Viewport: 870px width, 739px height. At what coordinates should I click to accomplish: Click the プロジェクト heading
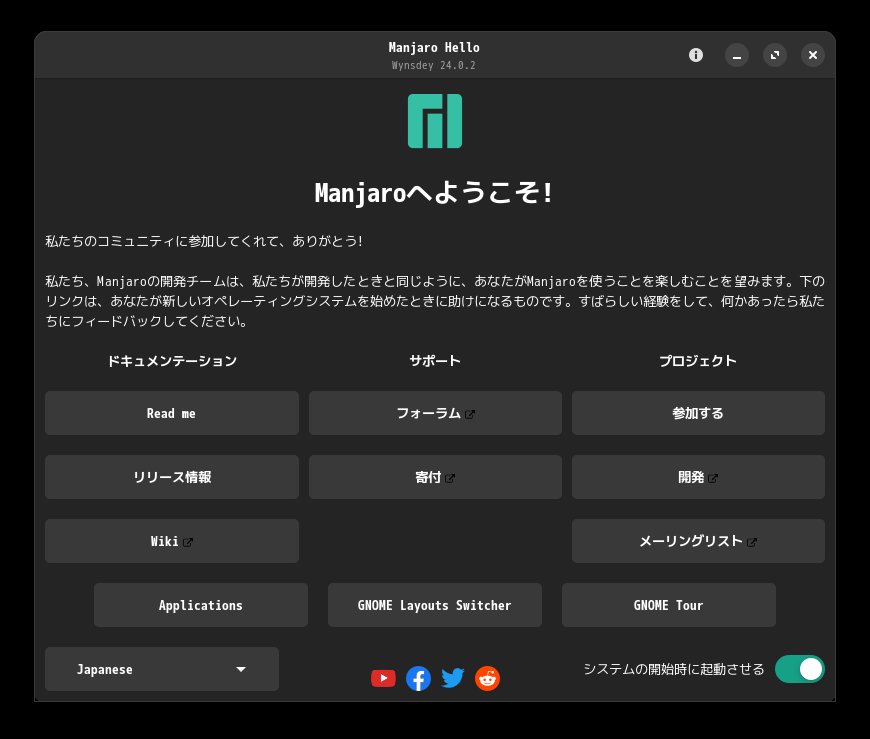[698, 361]
